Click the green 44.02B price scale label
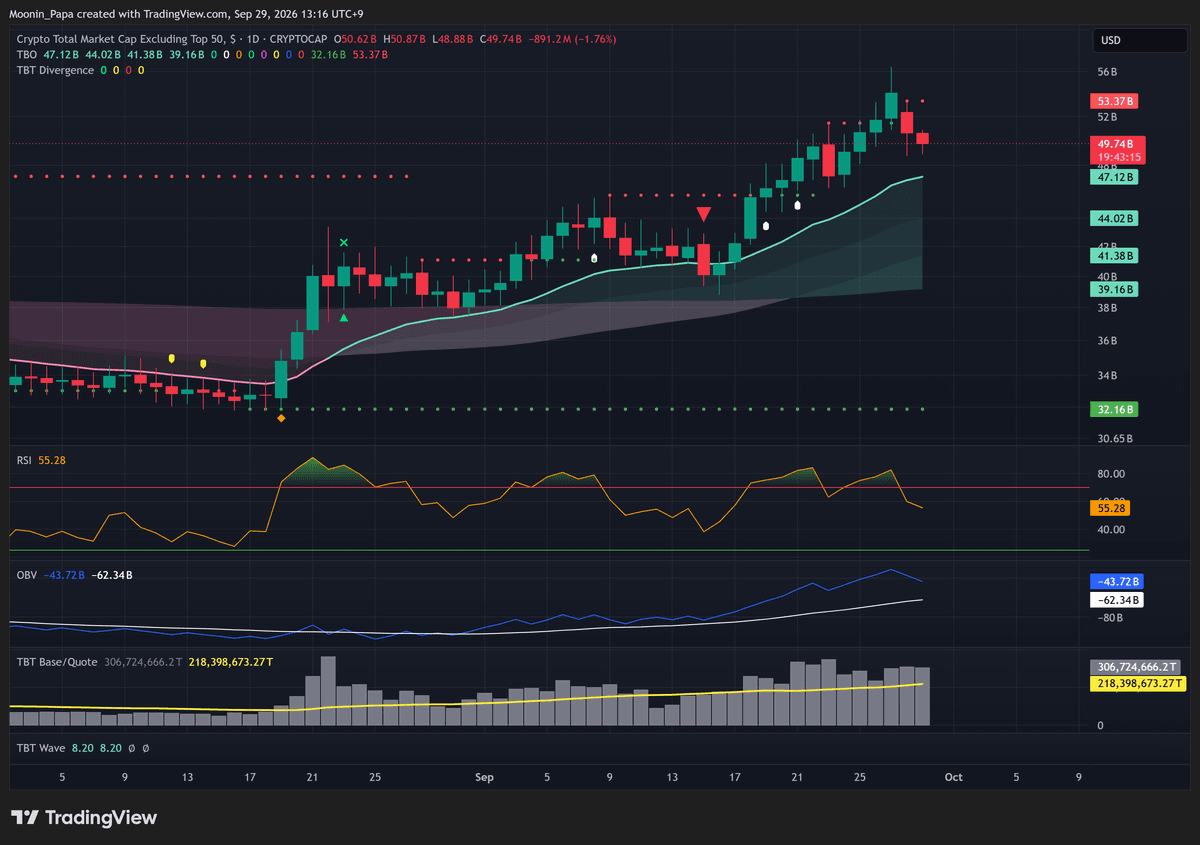Screen dimensions: 1200x845 coord(1115,218)
